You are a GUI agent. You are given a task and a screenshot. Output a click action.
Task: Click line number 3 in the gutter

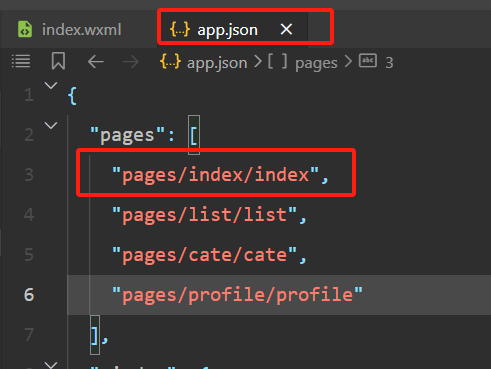click(x=29, y=175)
